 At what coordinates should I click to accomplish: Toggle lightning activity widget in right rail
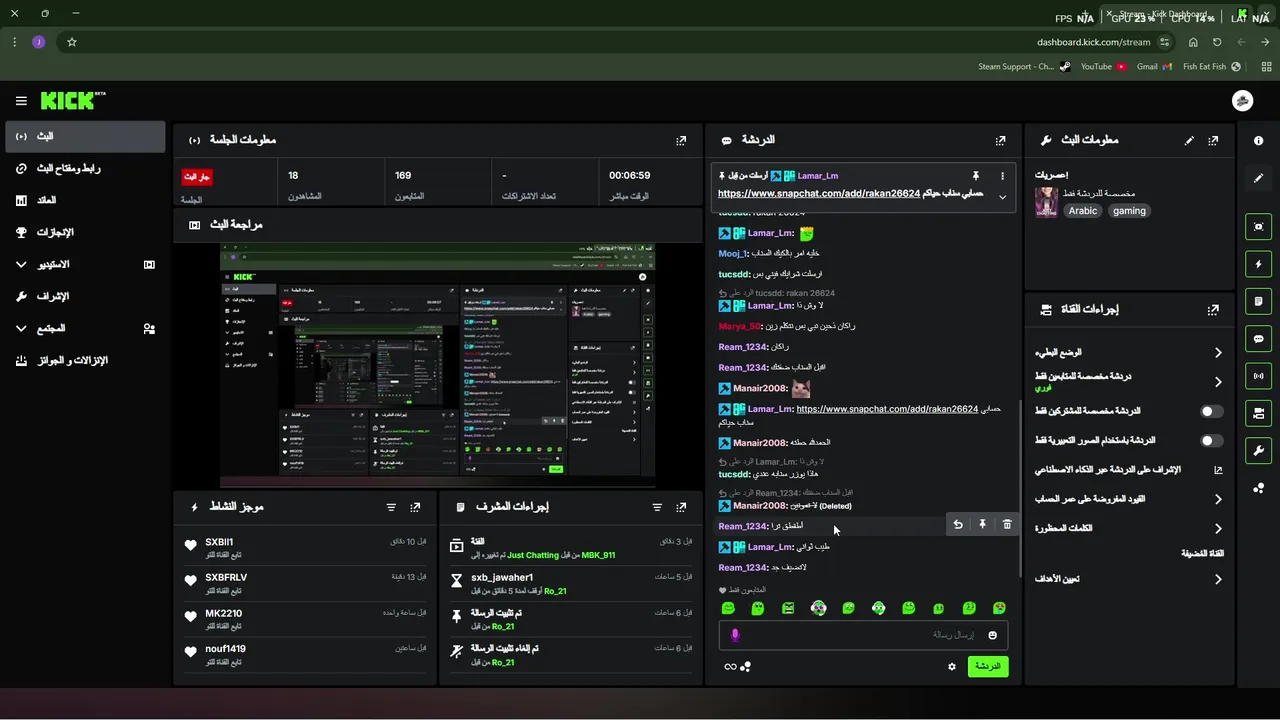click(x=1258, y=264)
